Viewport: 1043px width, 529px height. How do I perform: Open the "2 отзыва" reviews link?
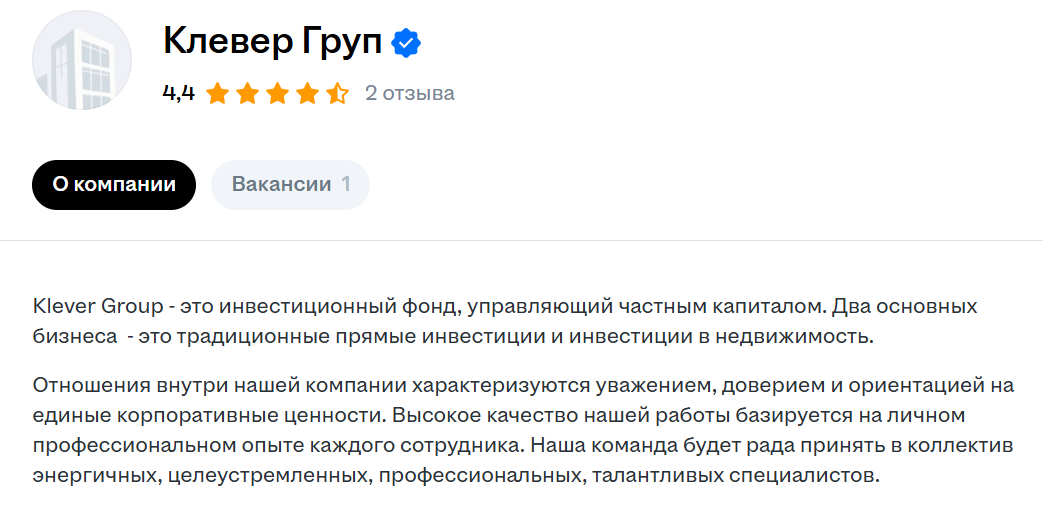(x=409, y=94)
